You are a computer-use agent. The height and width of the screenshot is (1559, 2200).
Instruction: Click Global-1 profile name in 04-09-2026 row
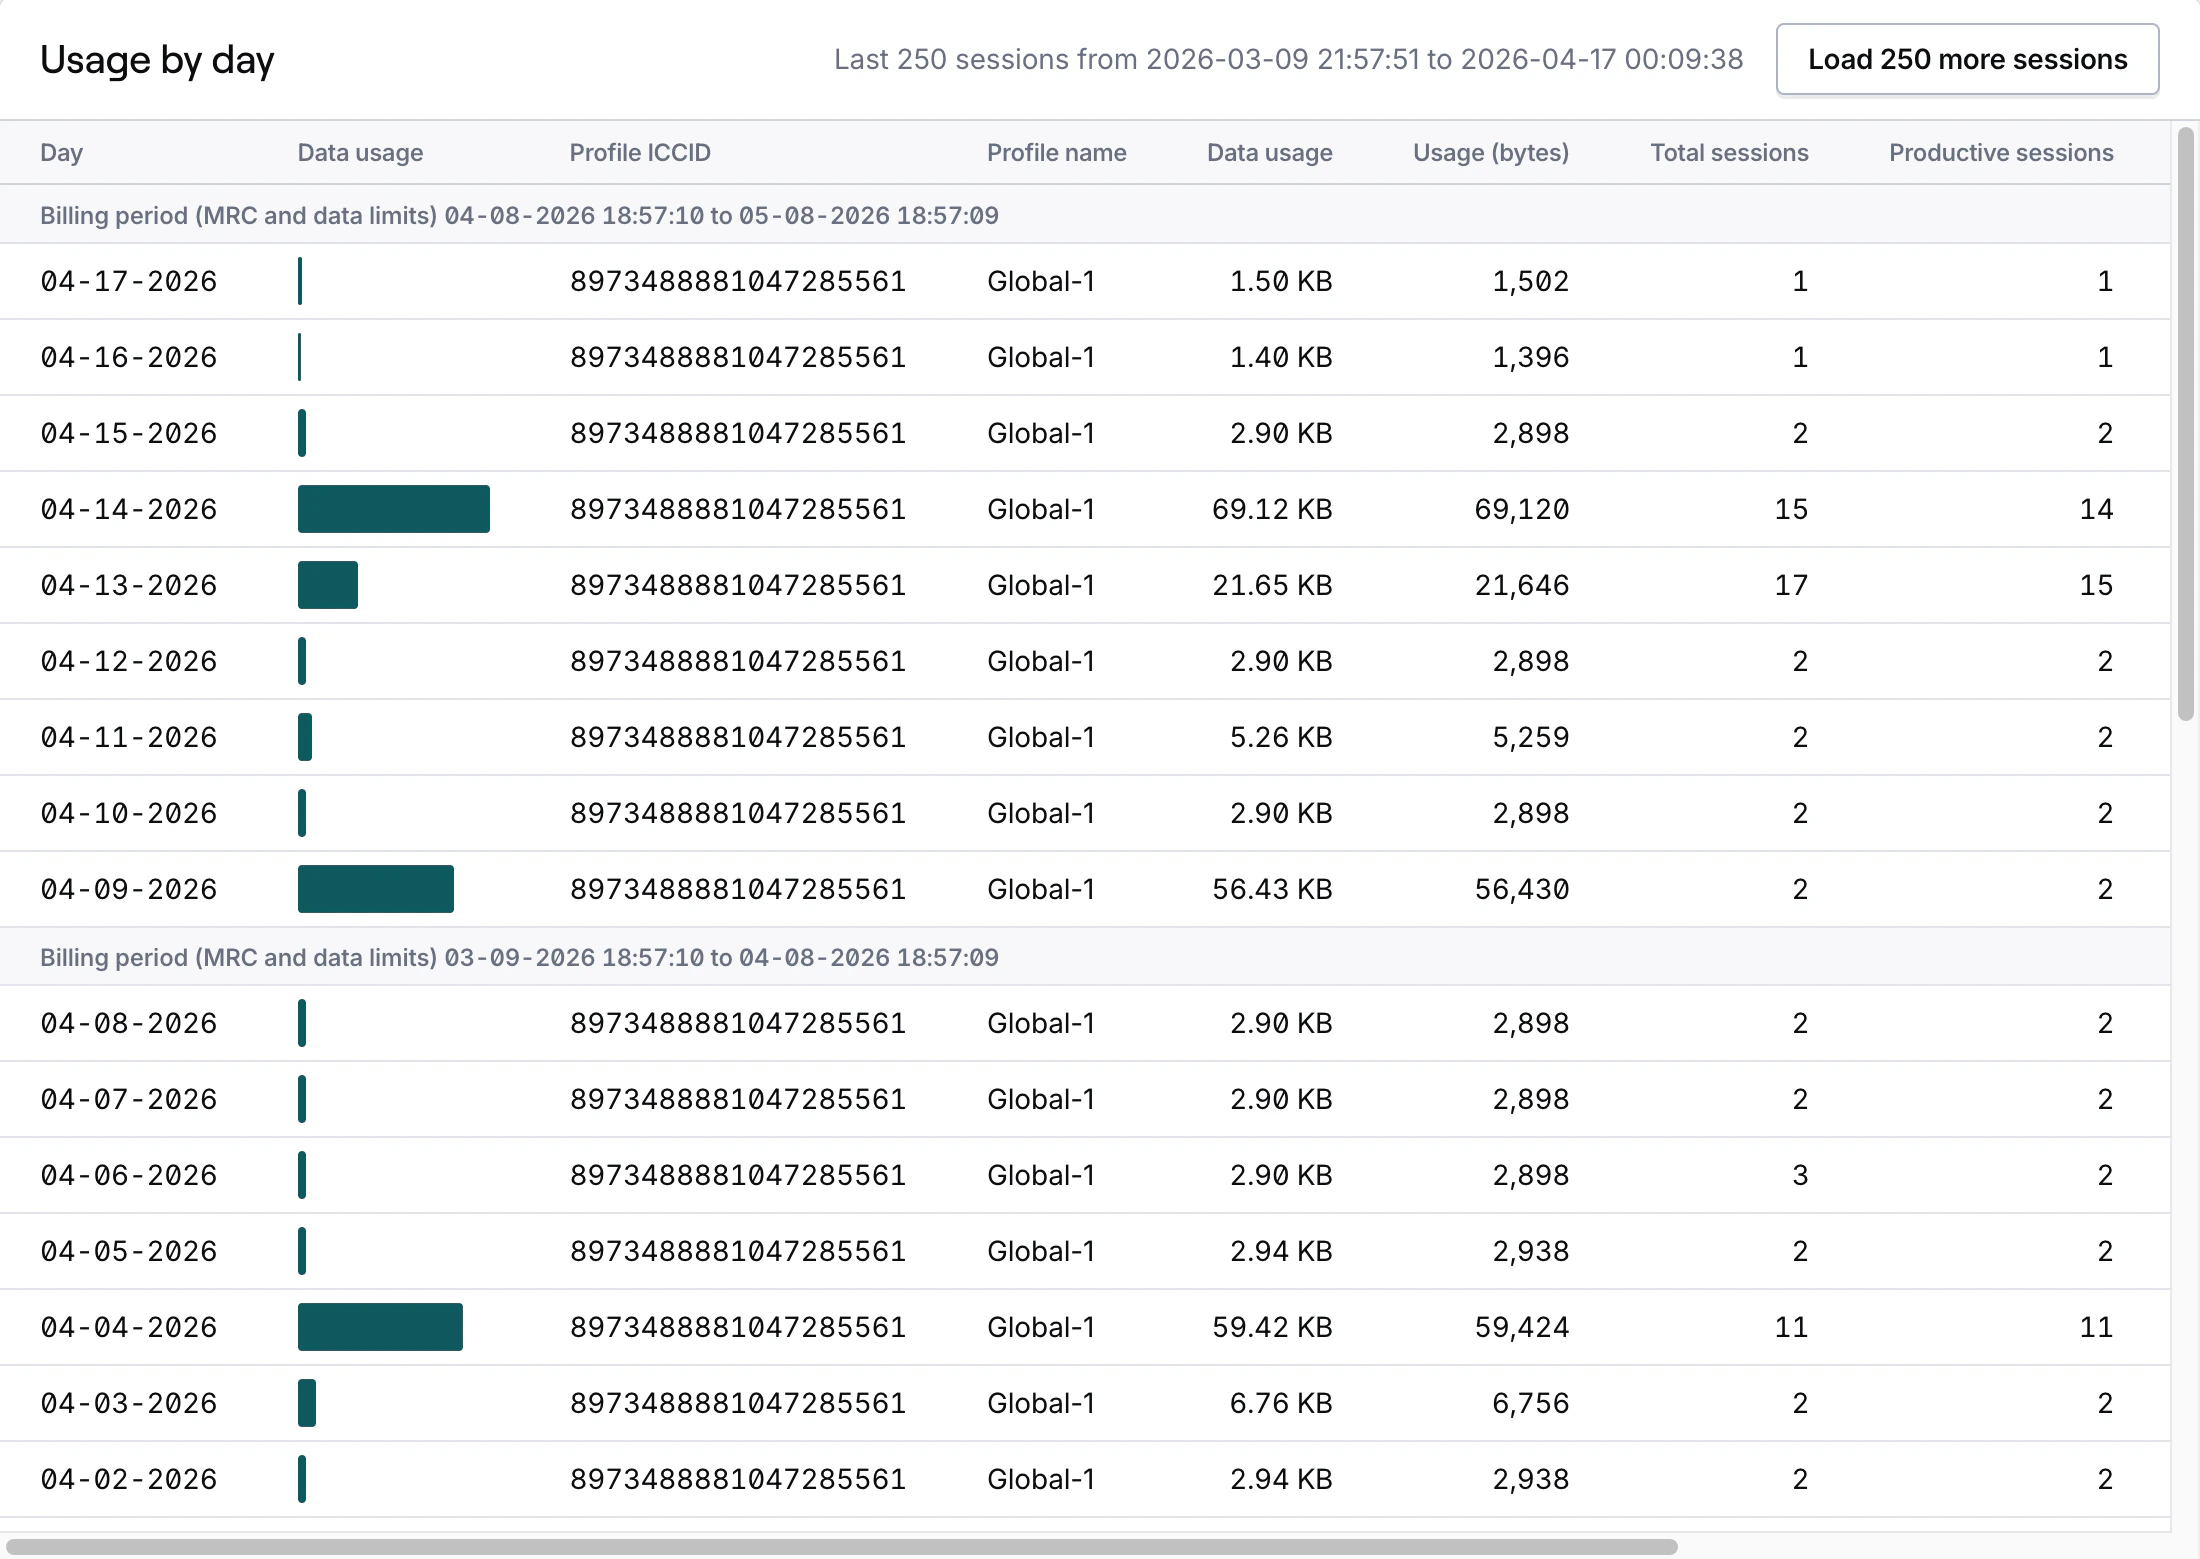[1041, 889]
